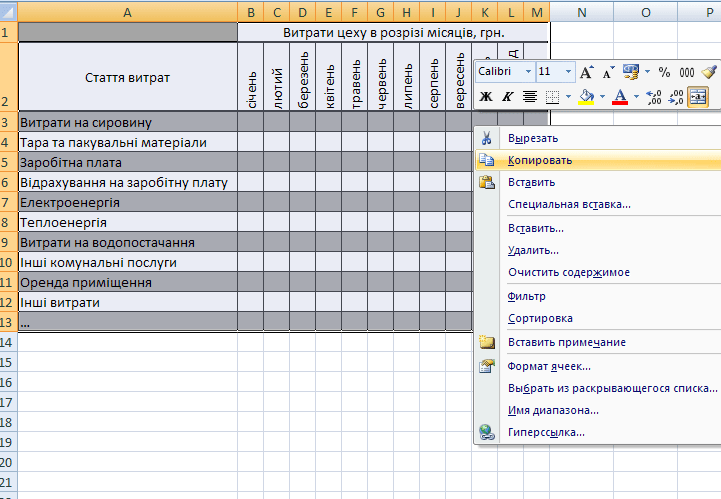Screen dimensions: 721x499
Task: Choose Вырезать from the context menu
Action: point(598,138)
